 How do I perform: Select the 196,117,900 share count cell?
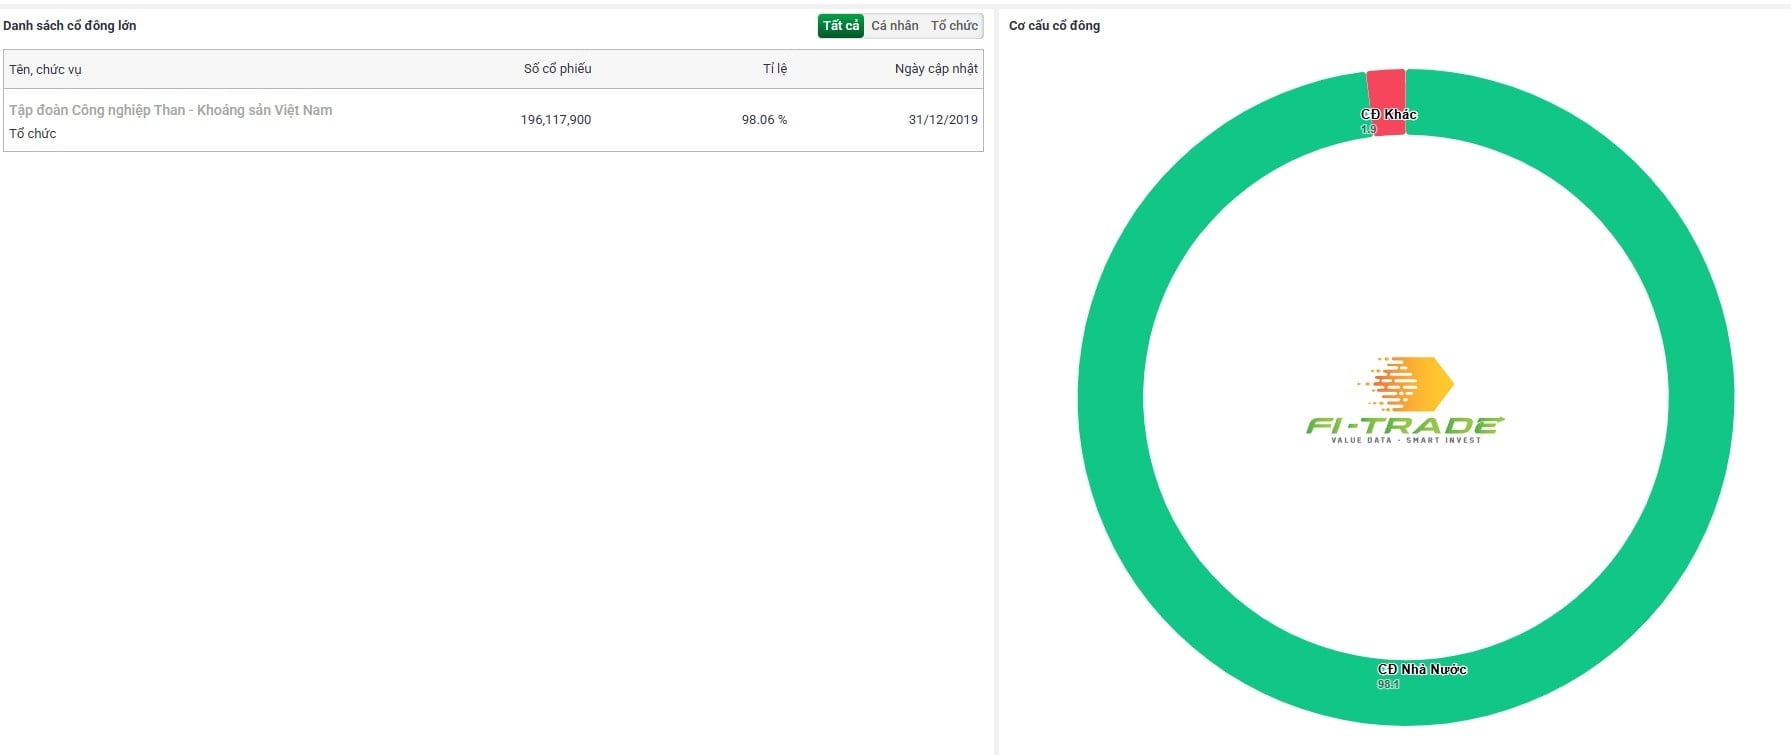pos(555,120)
